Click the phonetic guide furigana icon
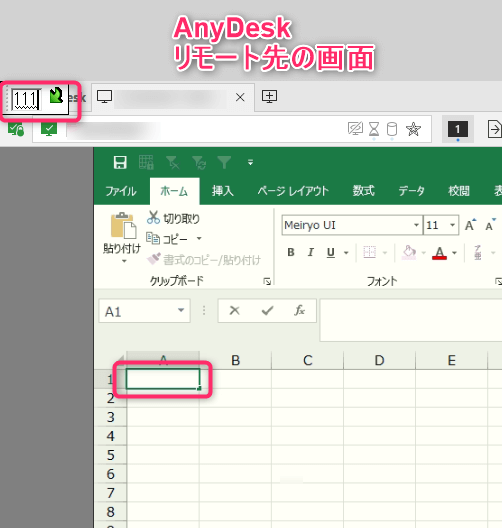Image resolution: width=502 pixels, height=528 pixels. click(x=478, y=253)
